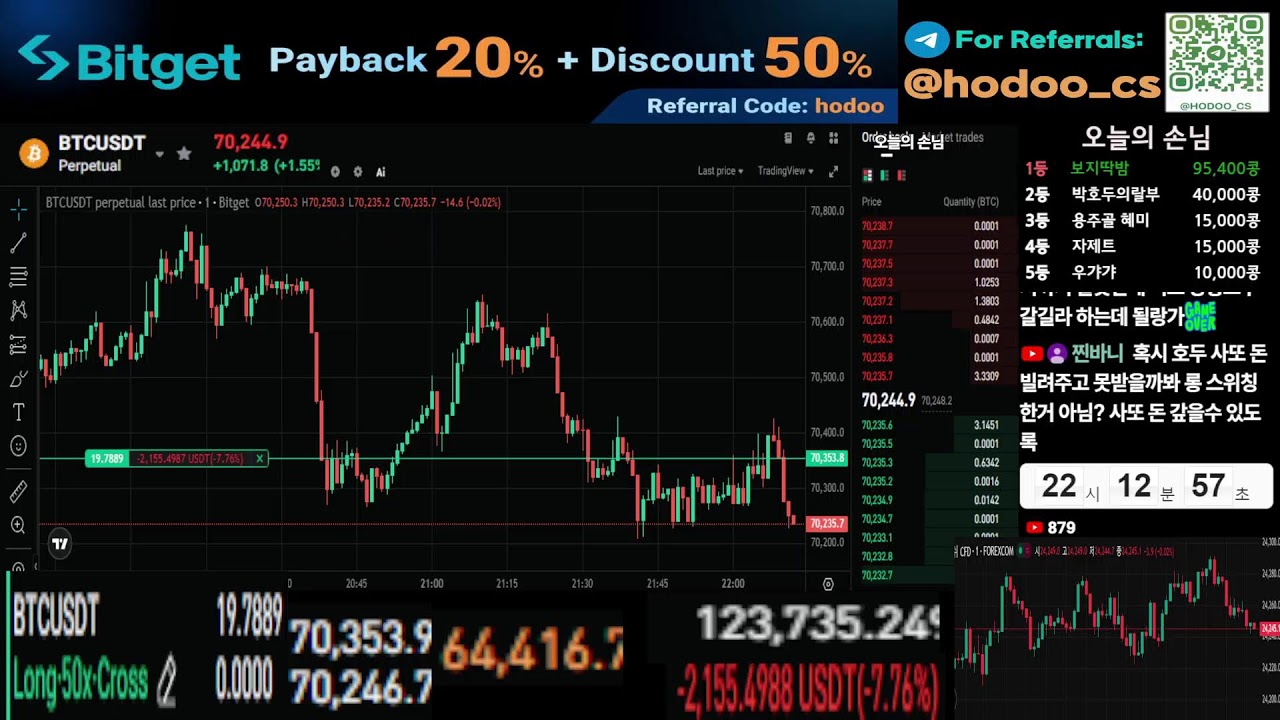Click the Price column header
Screen dimensions: 1280x720
pos(872,202)
